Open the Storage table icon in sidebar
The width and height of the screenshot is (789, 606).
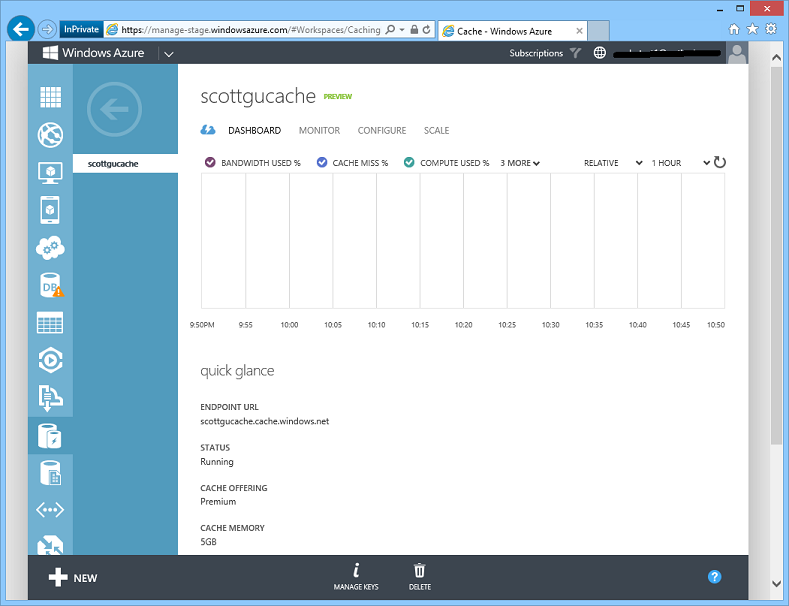click(x=50, y=323)
